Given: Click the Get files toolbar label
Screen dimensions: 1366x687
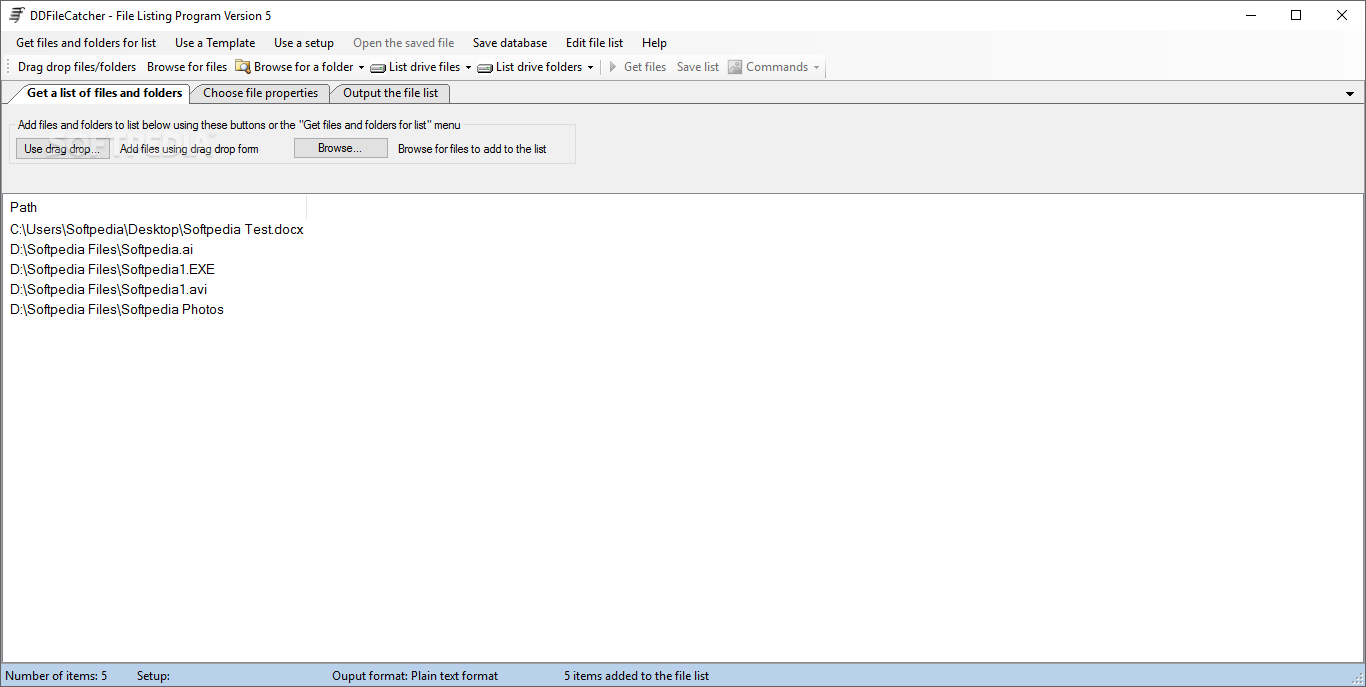Looking at the screenshot, I should [645, 67].
